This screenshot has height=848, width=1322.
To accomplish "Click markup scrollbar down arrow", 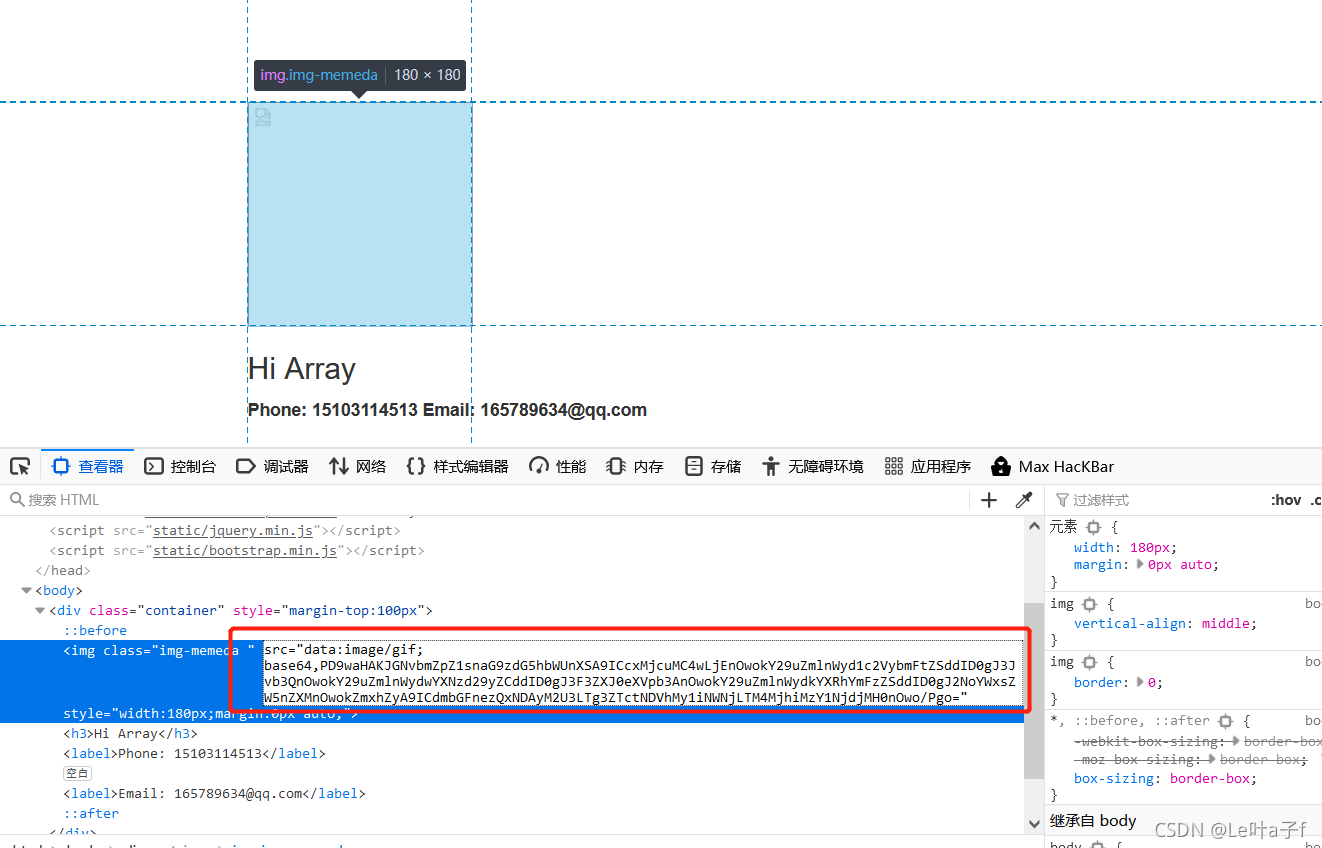I will (x=1034, y=823).
